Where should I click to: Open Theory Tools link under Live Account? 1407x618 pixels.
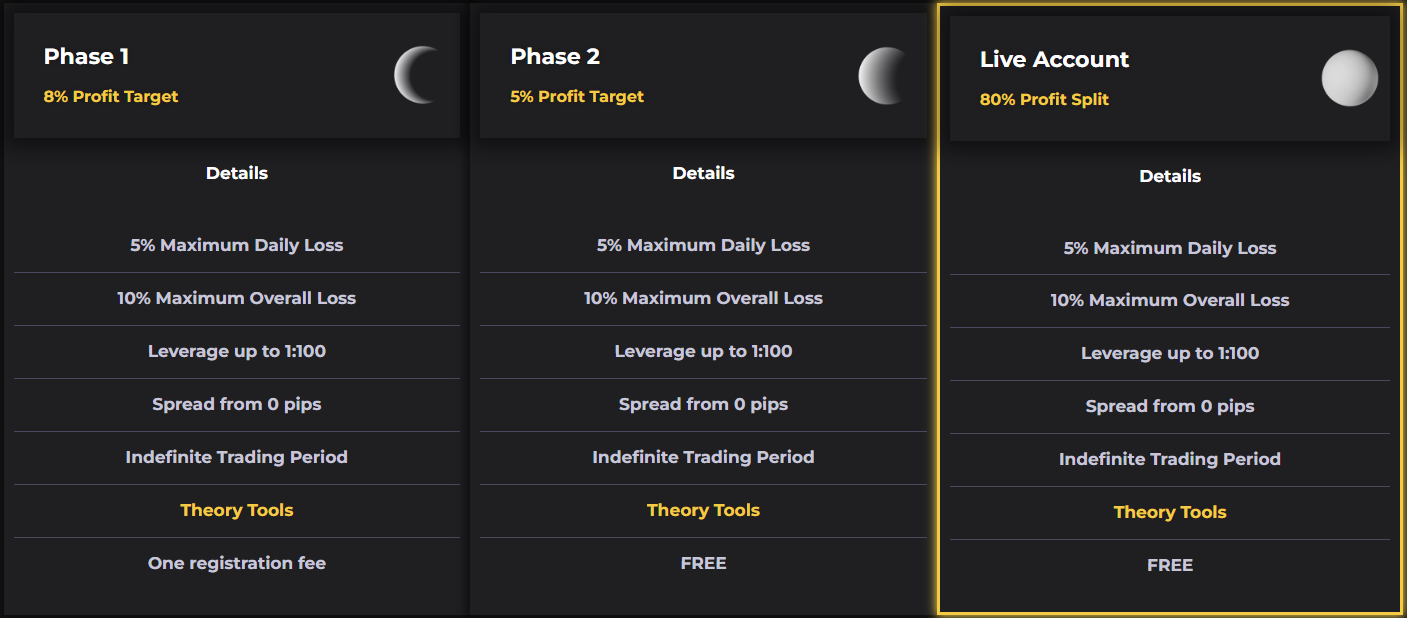pyautogui.click(x=1170, y=512)
